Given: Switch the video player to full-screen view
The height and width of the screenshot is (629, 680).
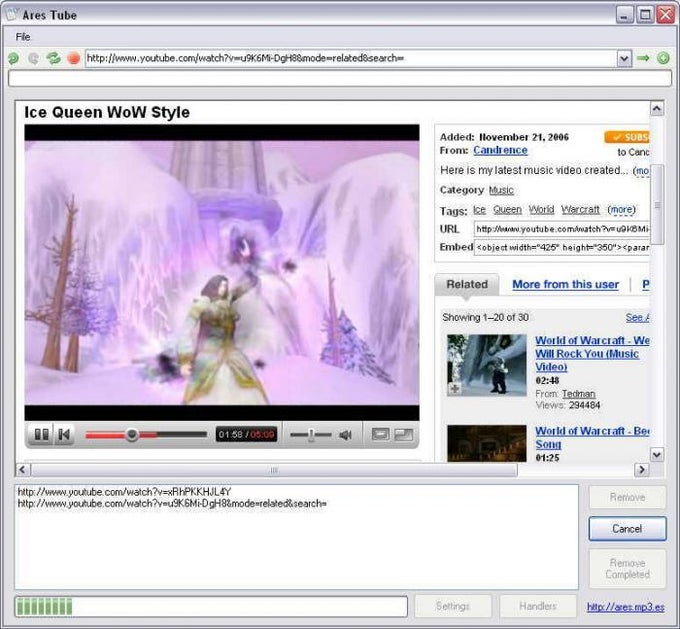Looking at the screenshot, I should coord(404,434).
